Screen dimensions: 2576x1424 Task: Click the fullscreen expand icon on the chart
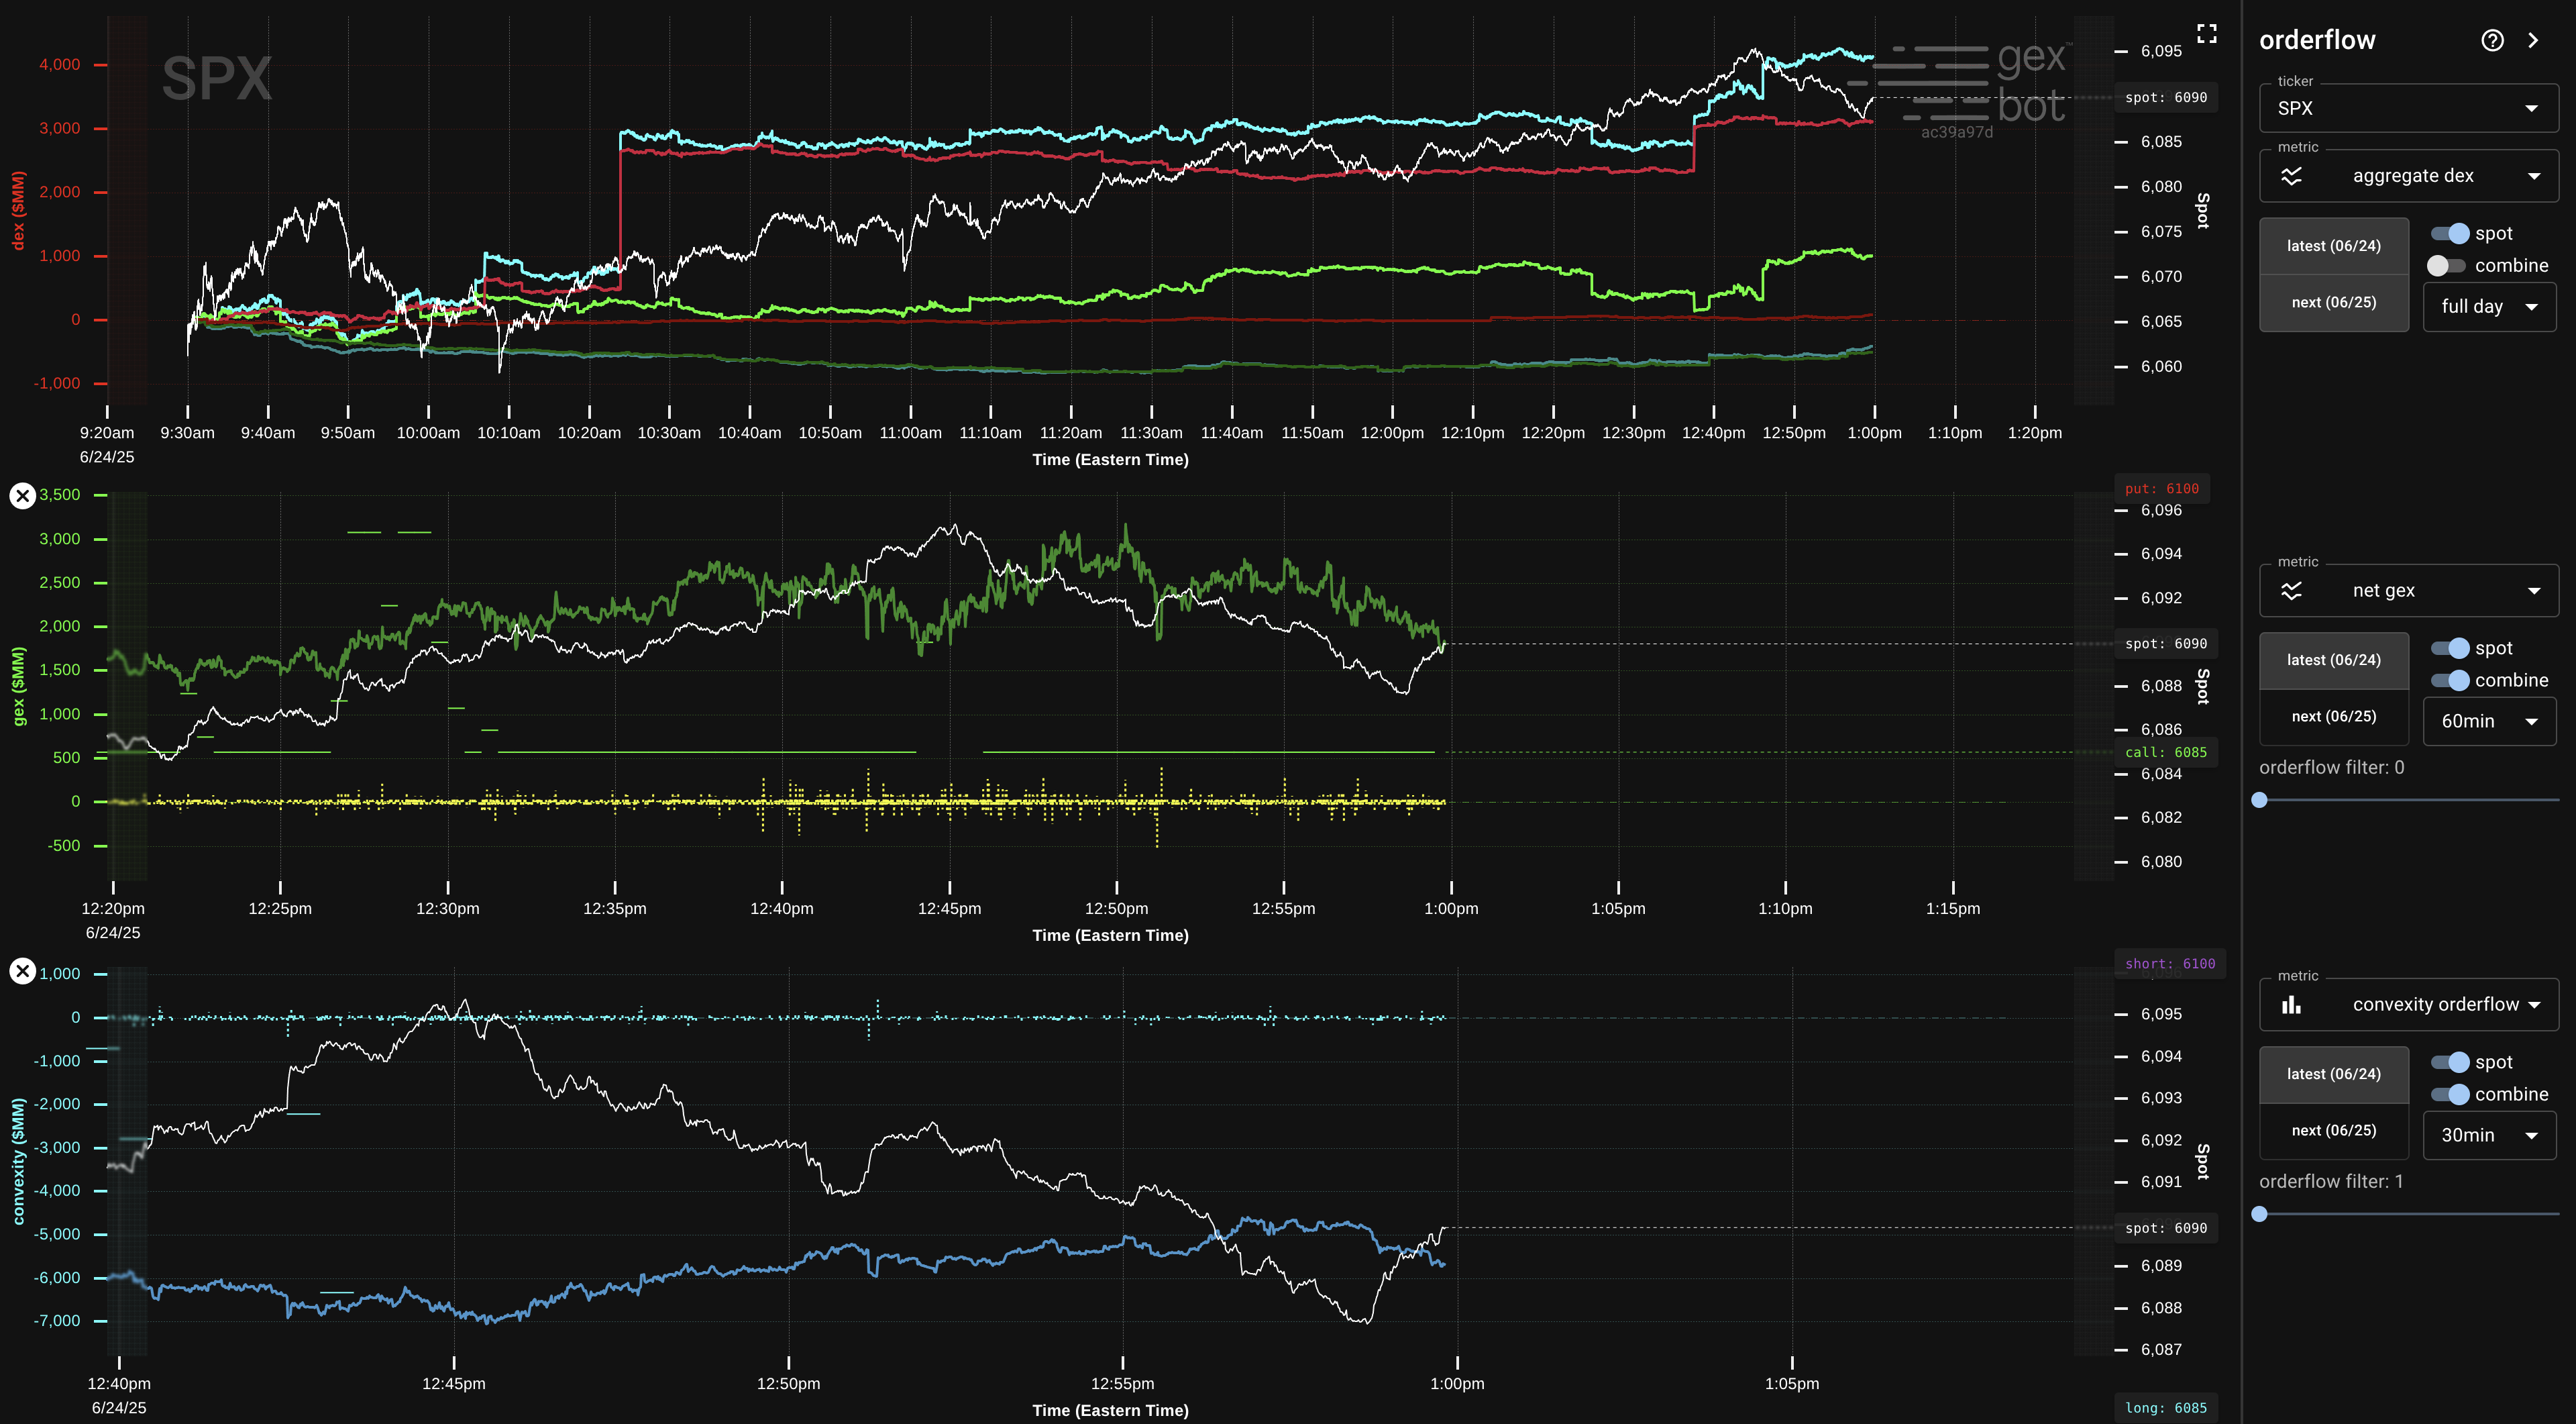[2207, 34]
